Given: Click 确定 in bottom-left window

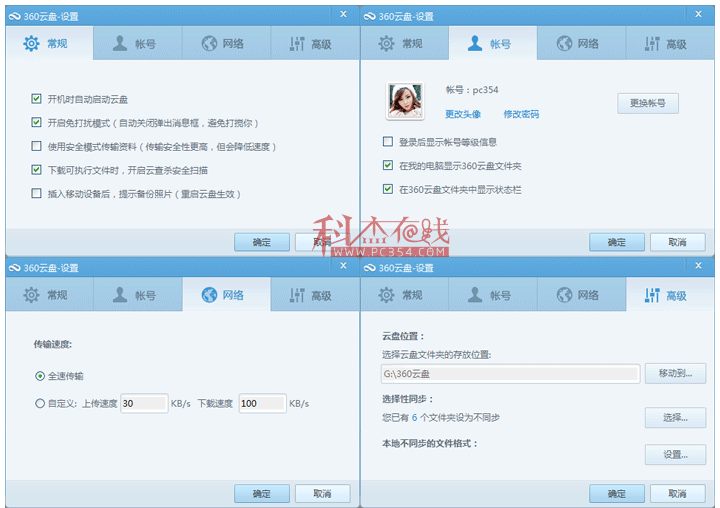Looking at the screenshot, I should coord(262,494).
